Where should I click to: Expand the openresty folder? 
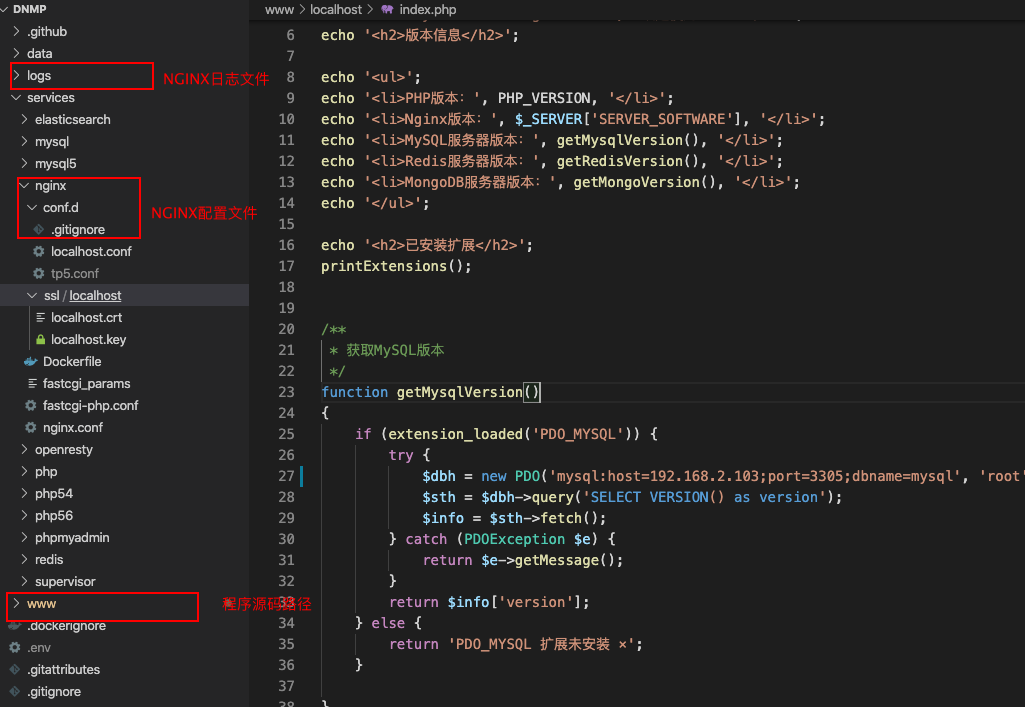tap(24, 450)
